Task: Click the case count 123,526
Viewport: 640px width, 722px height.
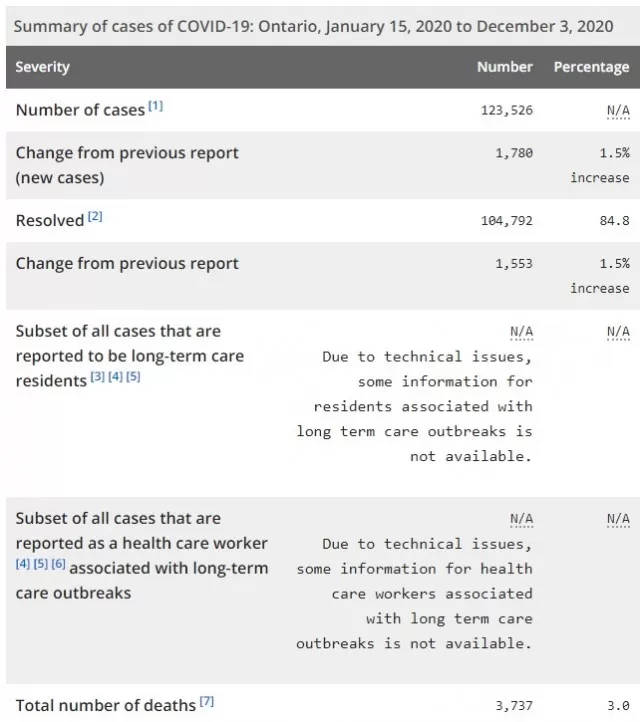Action: point(506,111)
